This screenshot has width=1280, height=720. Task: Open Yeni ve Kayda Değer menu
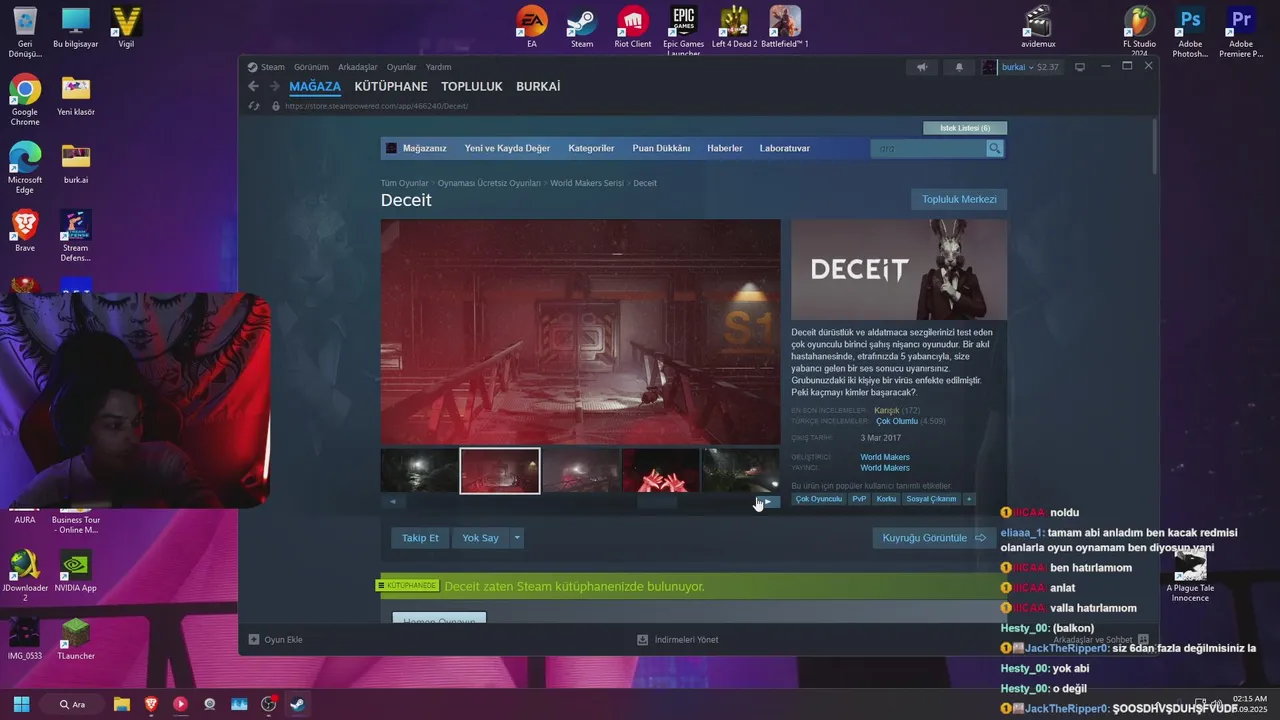point(507,148)
